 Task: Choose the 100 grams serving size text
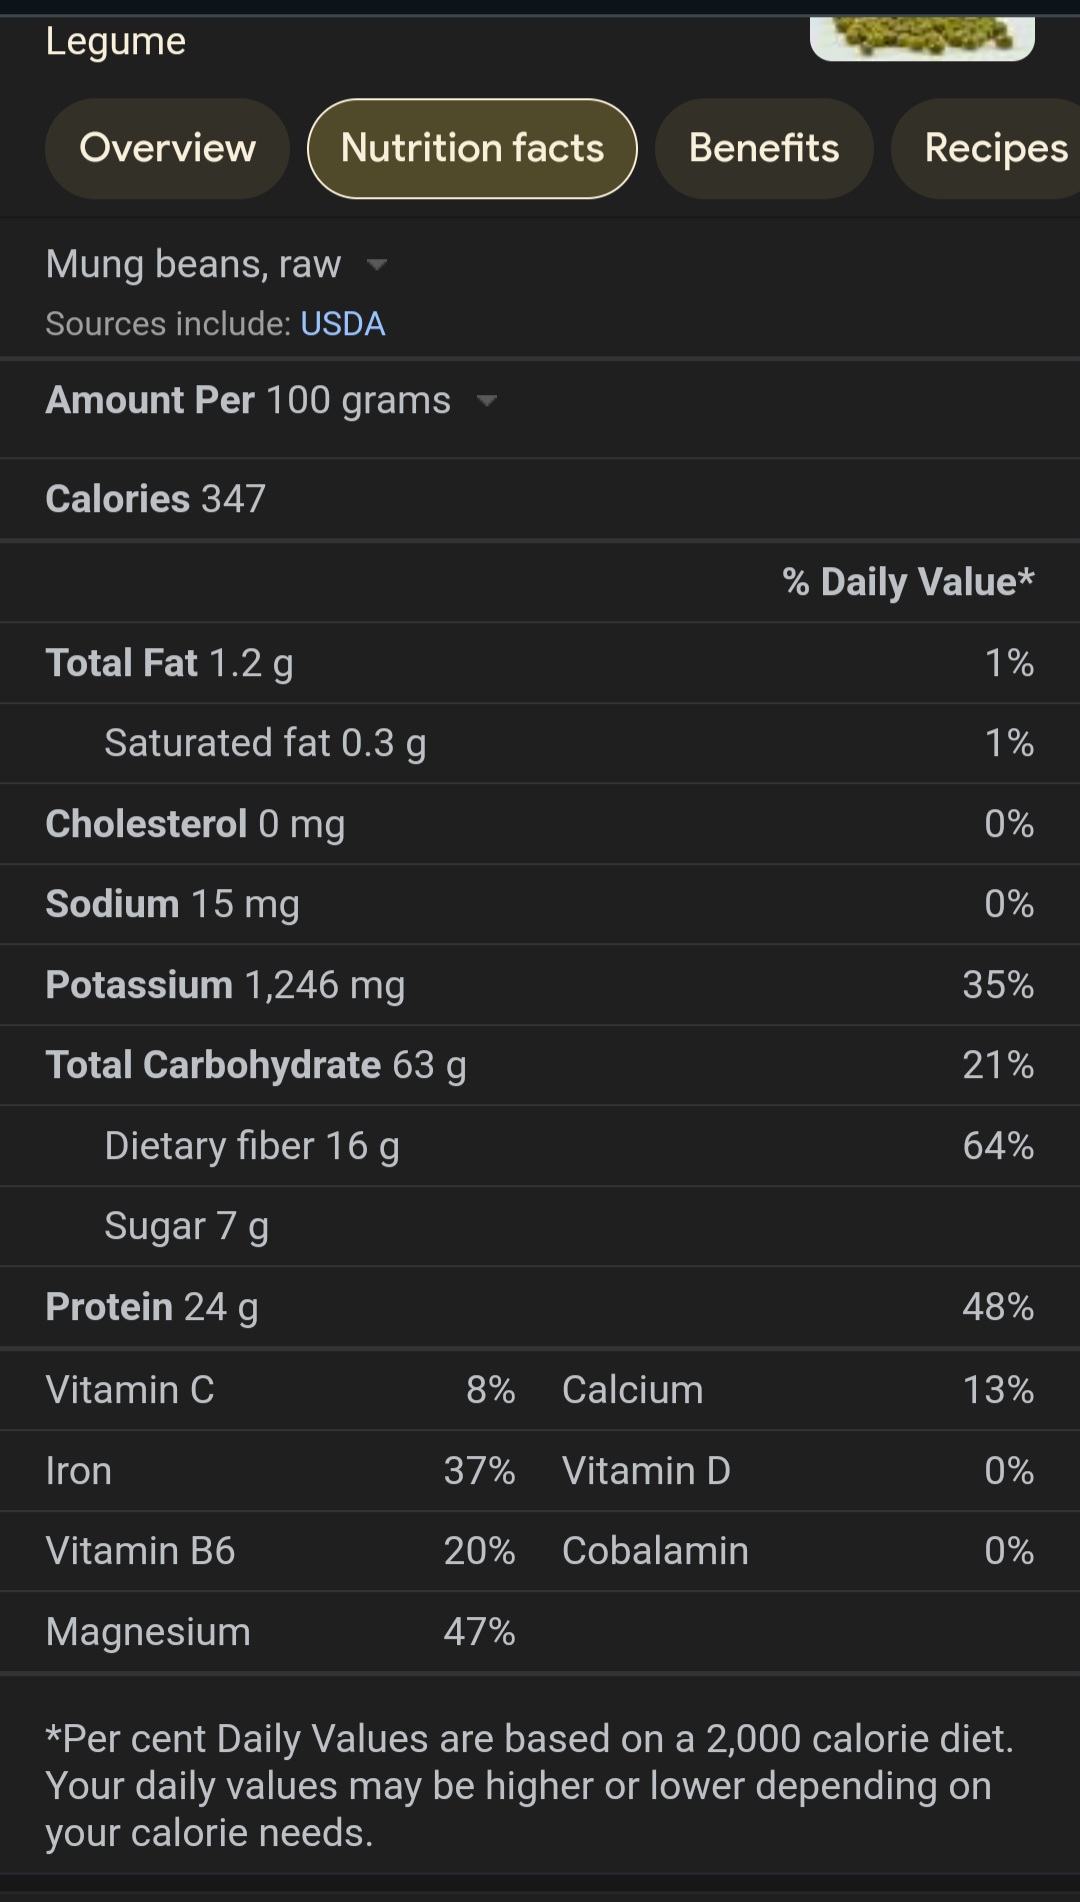(358, 400)
